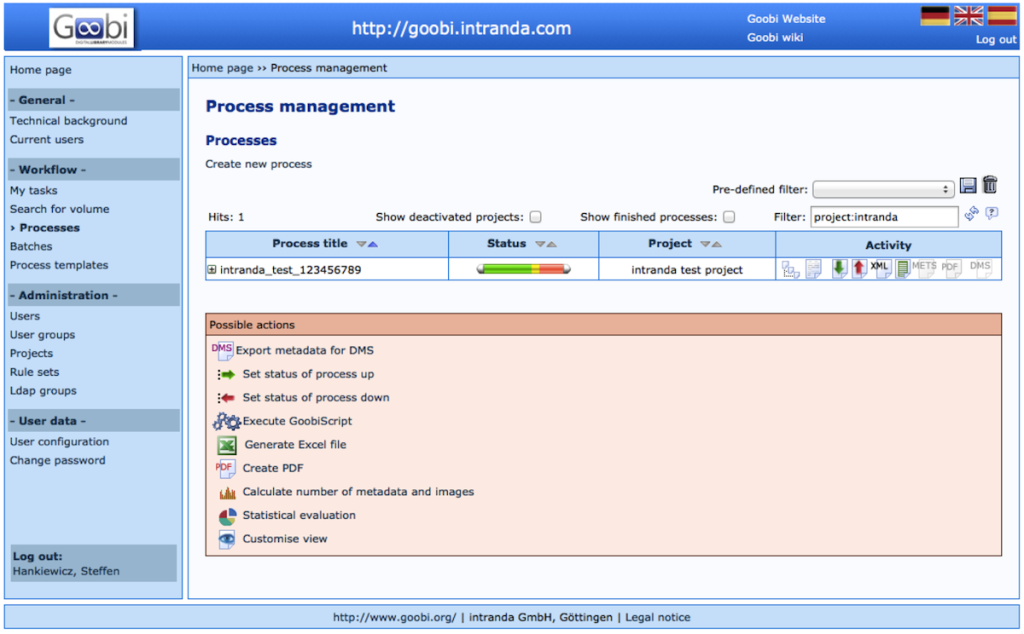Click the Create new process link
Screen dimensions: 1024x634
pos(259,164)
